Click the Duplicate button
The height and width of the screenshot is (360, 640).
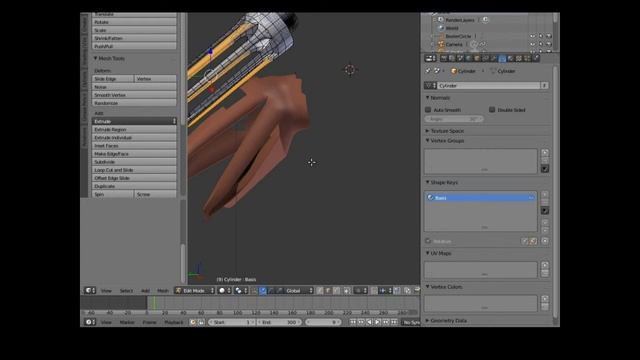(134, 186)
